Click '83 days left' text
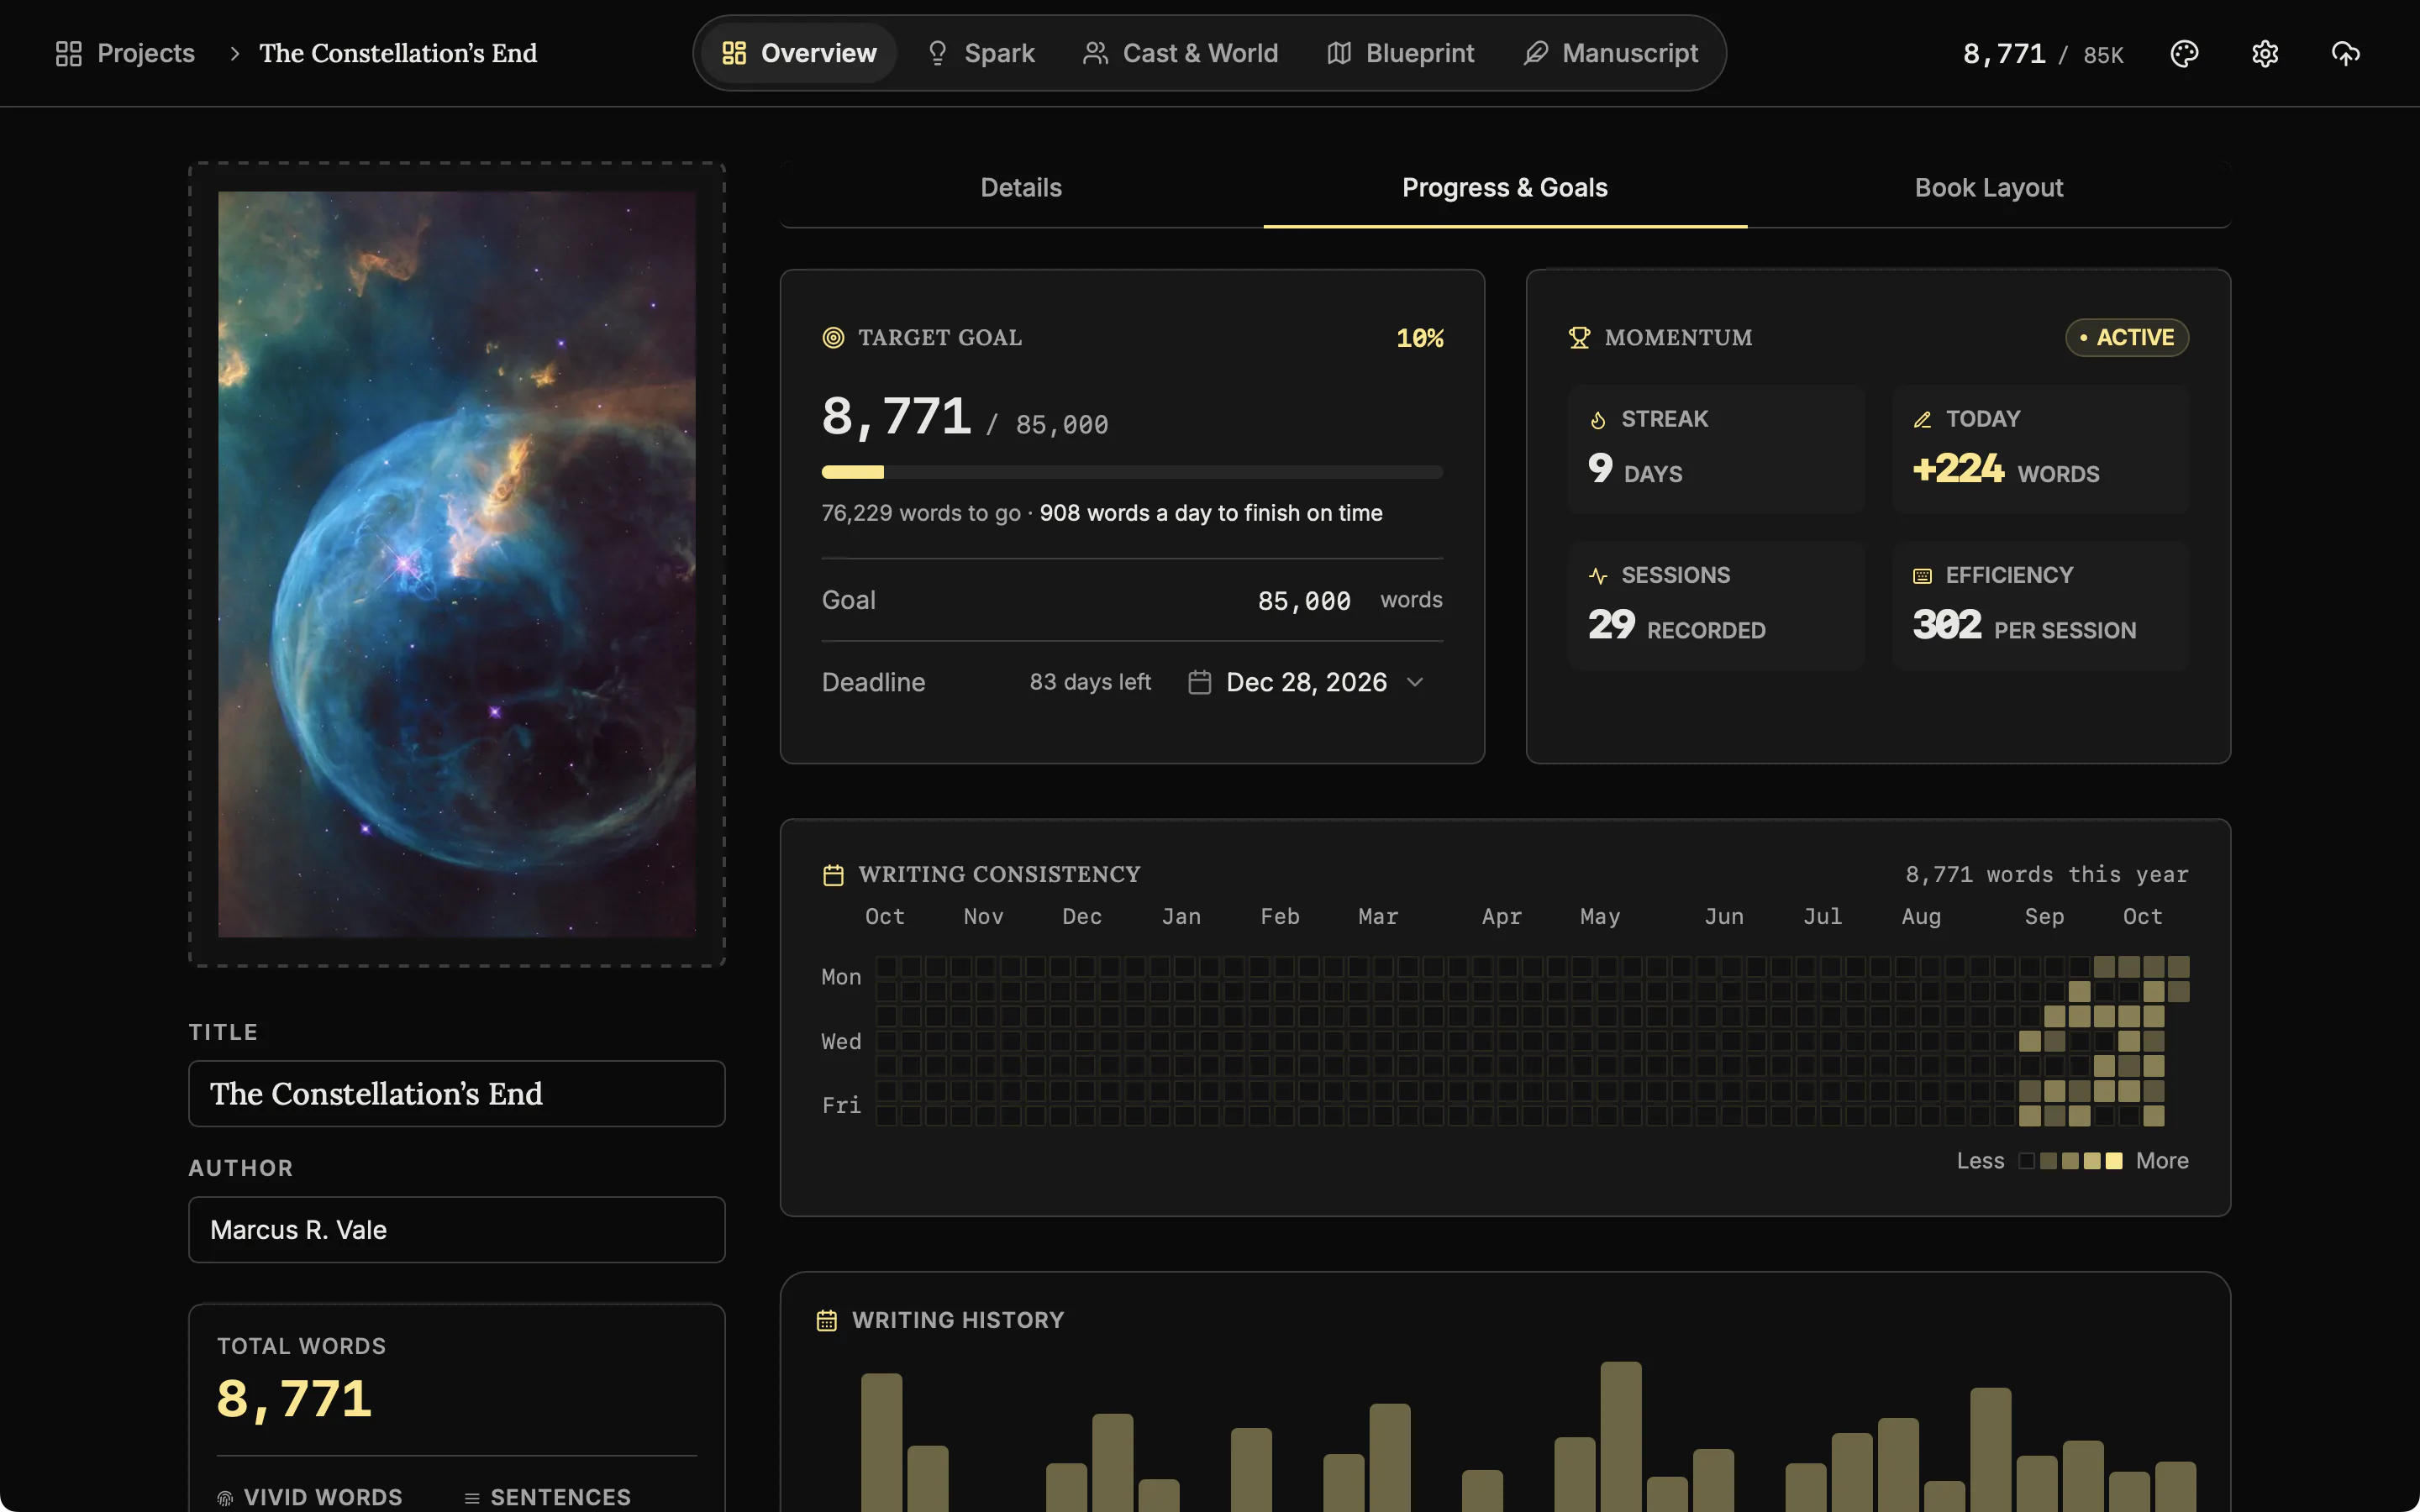Screen dimensions: 2420x1512 tap(1090, 682)
